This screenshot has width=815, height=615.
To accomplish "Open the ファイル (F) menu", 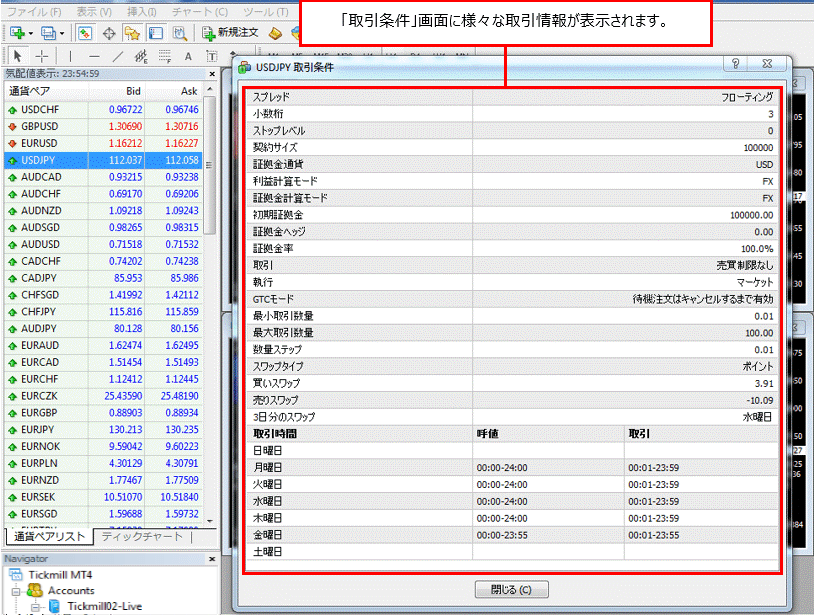I will 35,11.
